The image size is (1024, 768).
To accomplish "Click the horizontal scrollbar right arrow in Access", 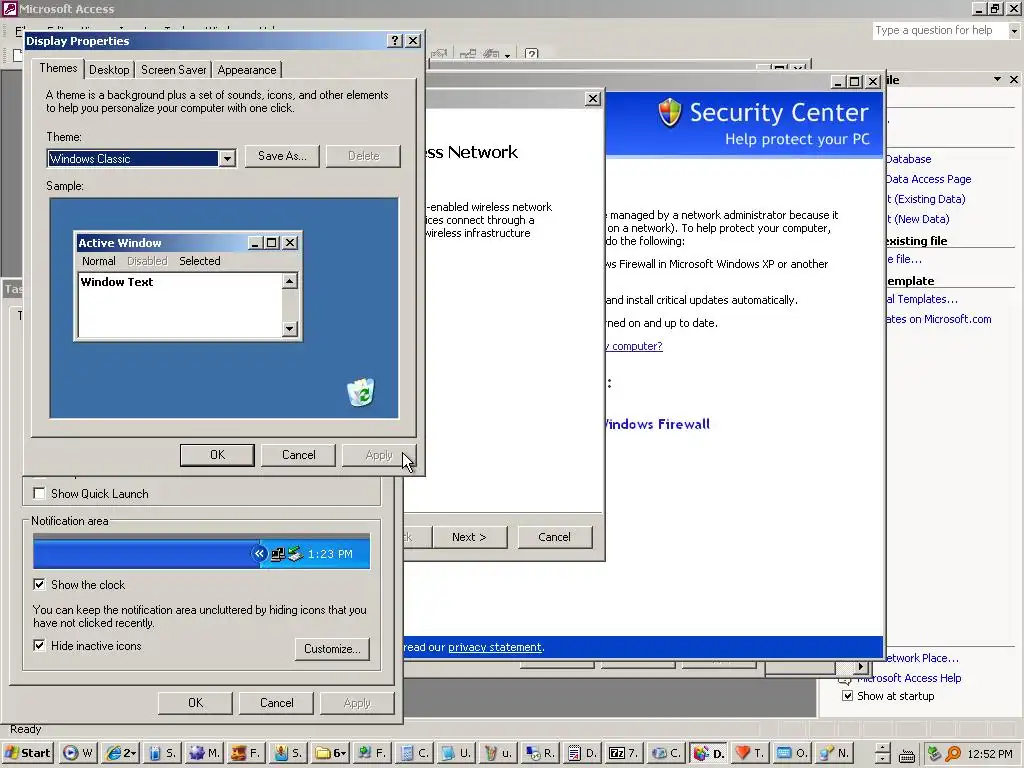I will pyautogui.click(x=861, y=667).
